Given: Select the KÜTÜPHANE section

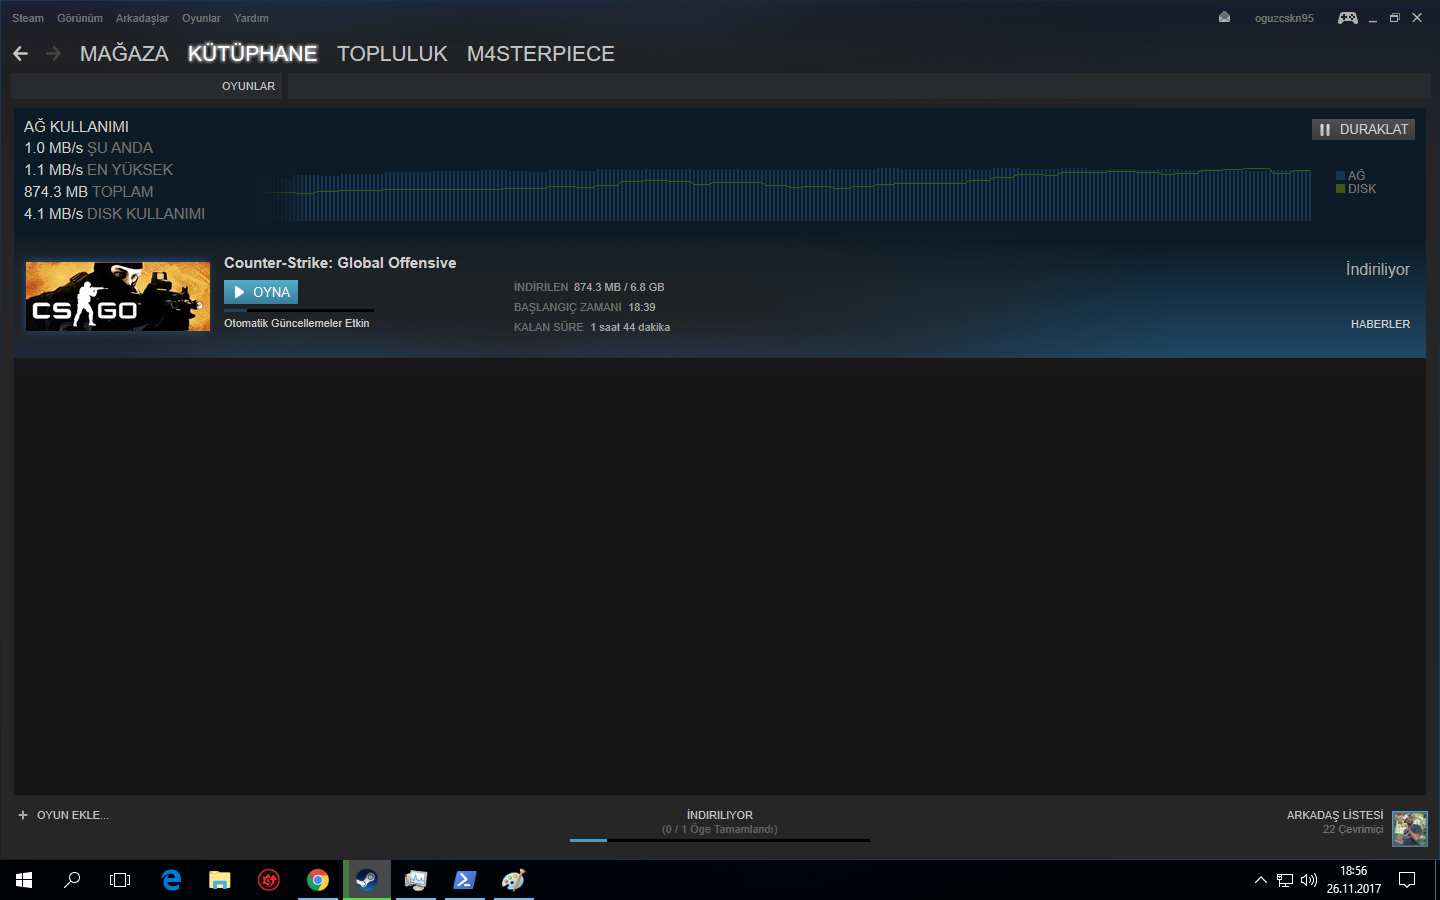Looking at the screenshot, I should tap(253, 54).
